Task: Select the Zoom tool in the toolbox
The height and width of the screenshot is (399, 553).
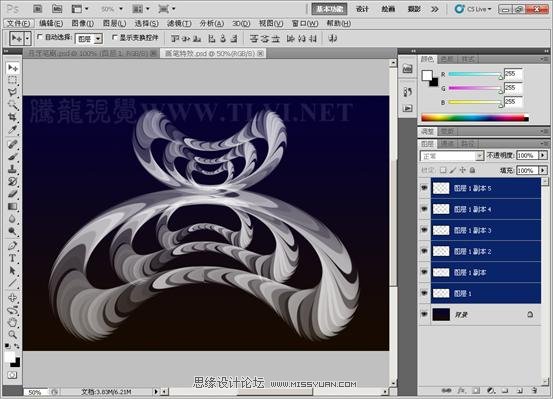Action: pyautogui.click(x=13, y=334)
